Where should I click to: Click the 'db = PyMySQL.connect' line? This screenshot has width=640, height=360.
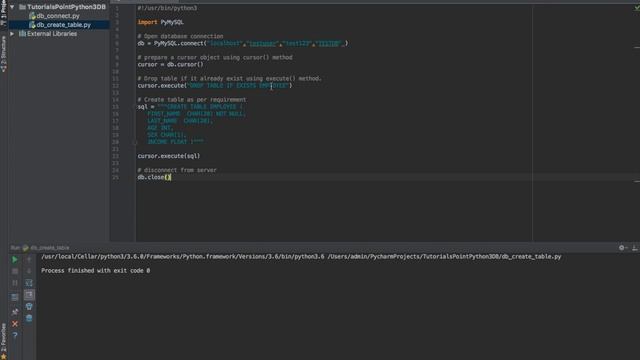pos(243,43)
